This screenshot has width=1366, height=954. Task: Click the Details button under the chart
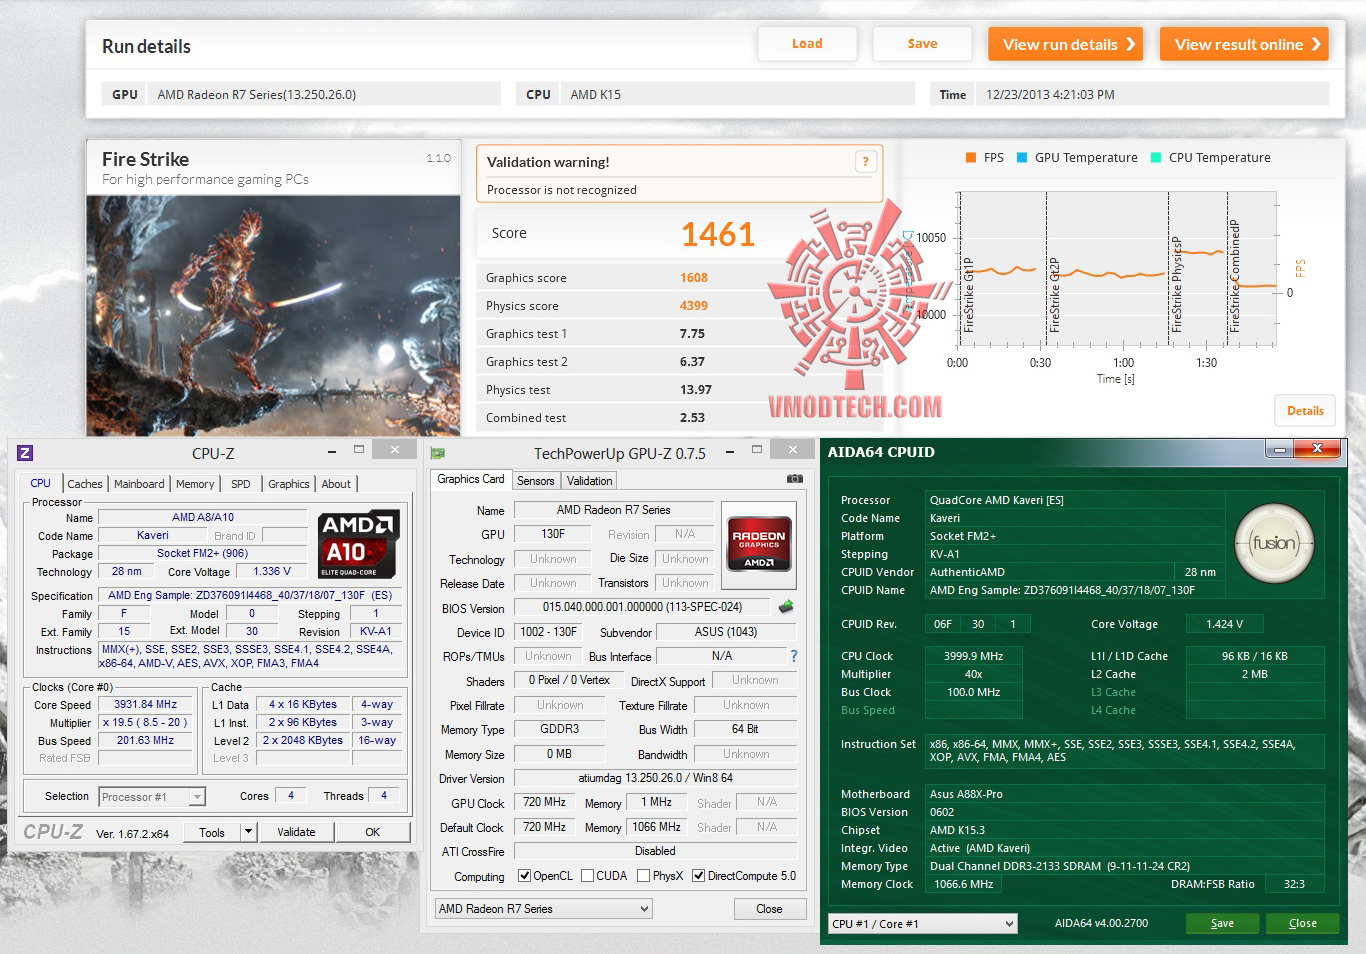pyautogui.click(x=1305, y=411)
